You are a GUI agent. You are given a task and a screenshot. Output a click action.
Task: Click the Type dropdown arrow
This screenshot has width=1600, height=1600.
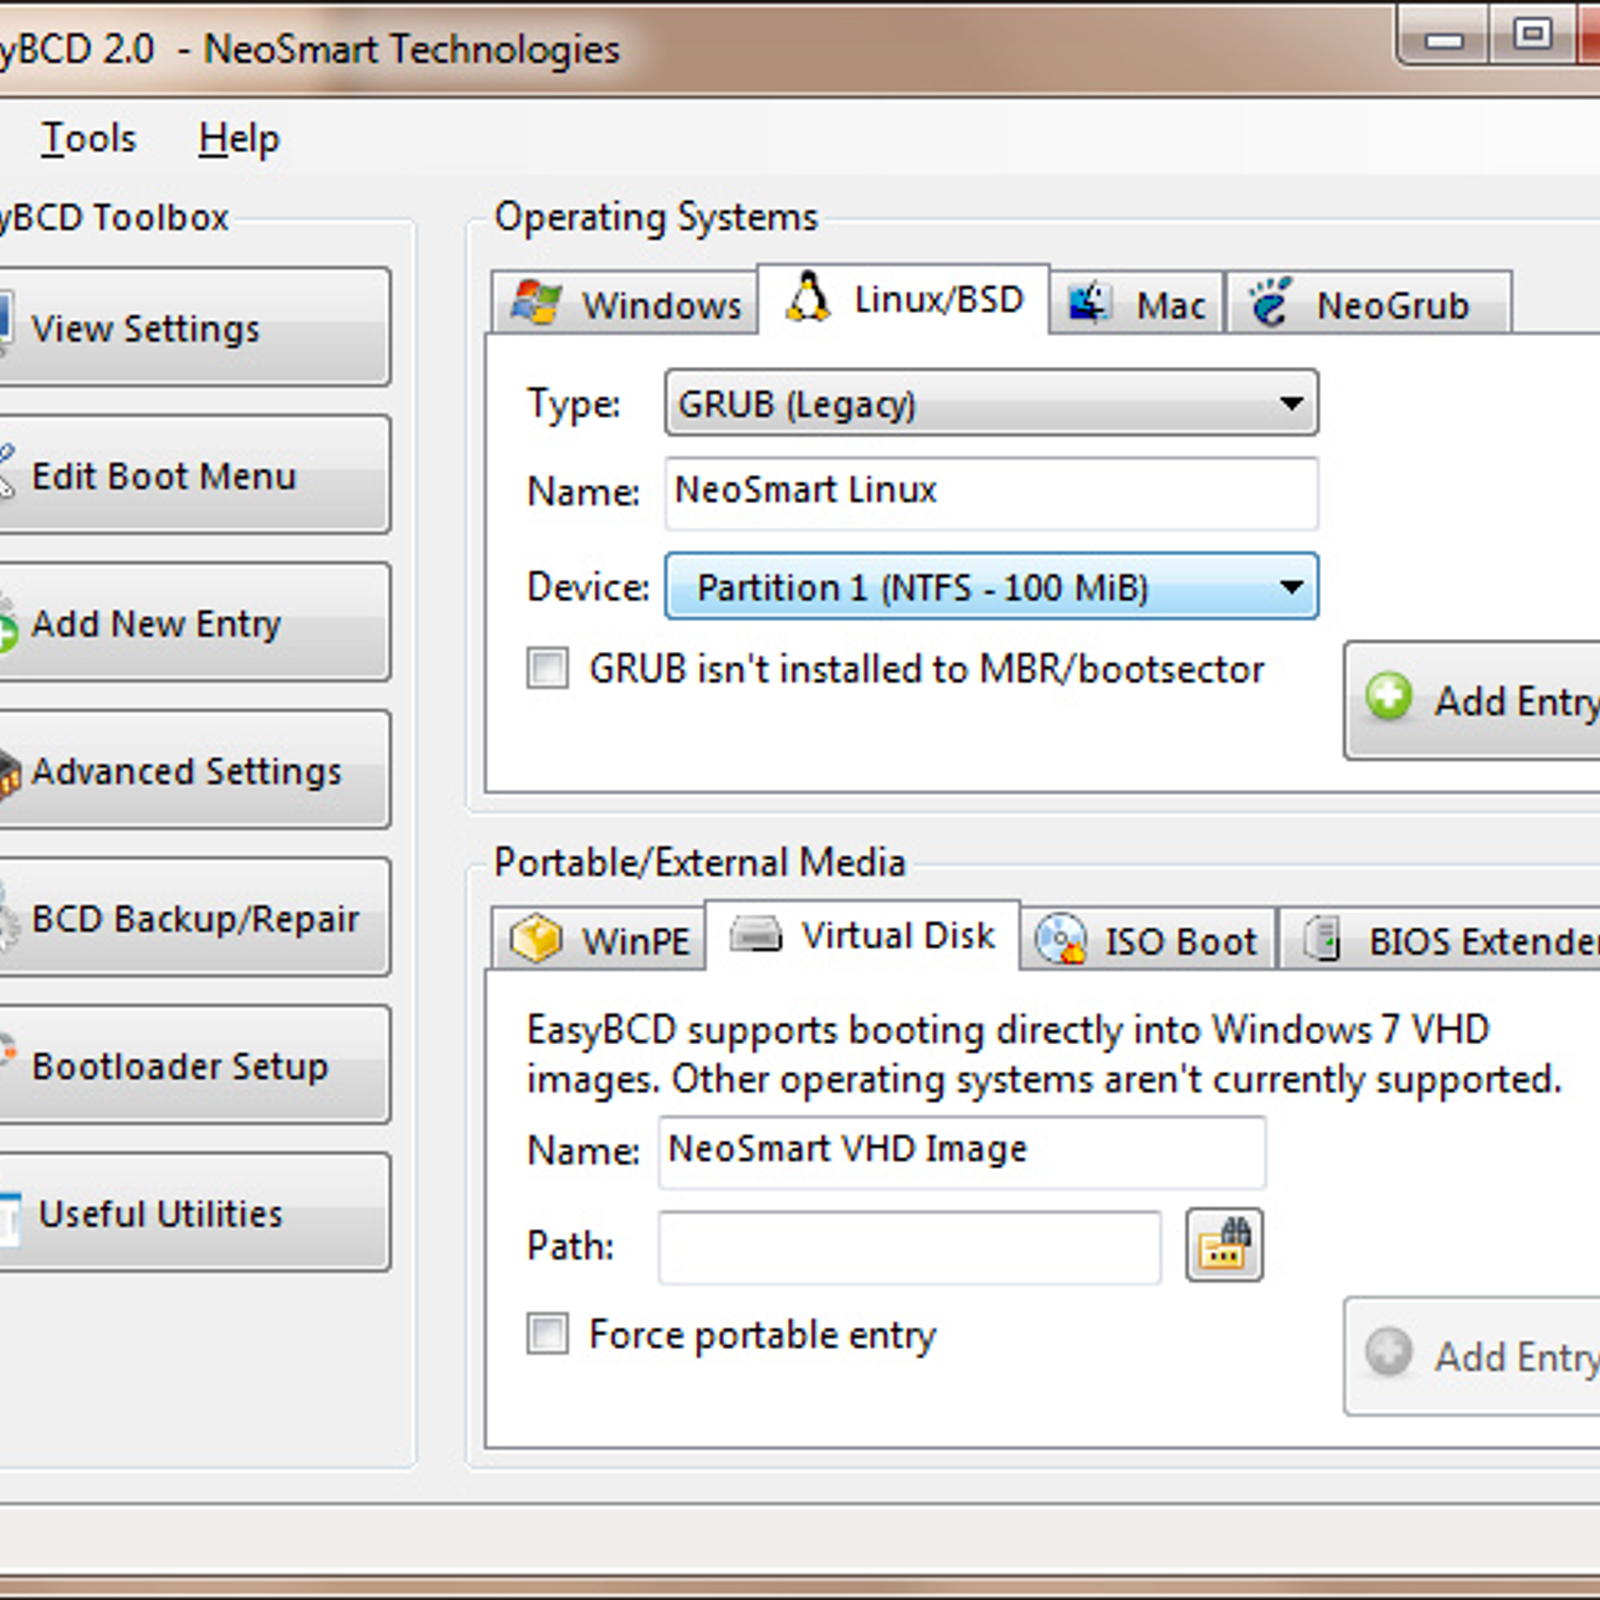click(1291, 404)
